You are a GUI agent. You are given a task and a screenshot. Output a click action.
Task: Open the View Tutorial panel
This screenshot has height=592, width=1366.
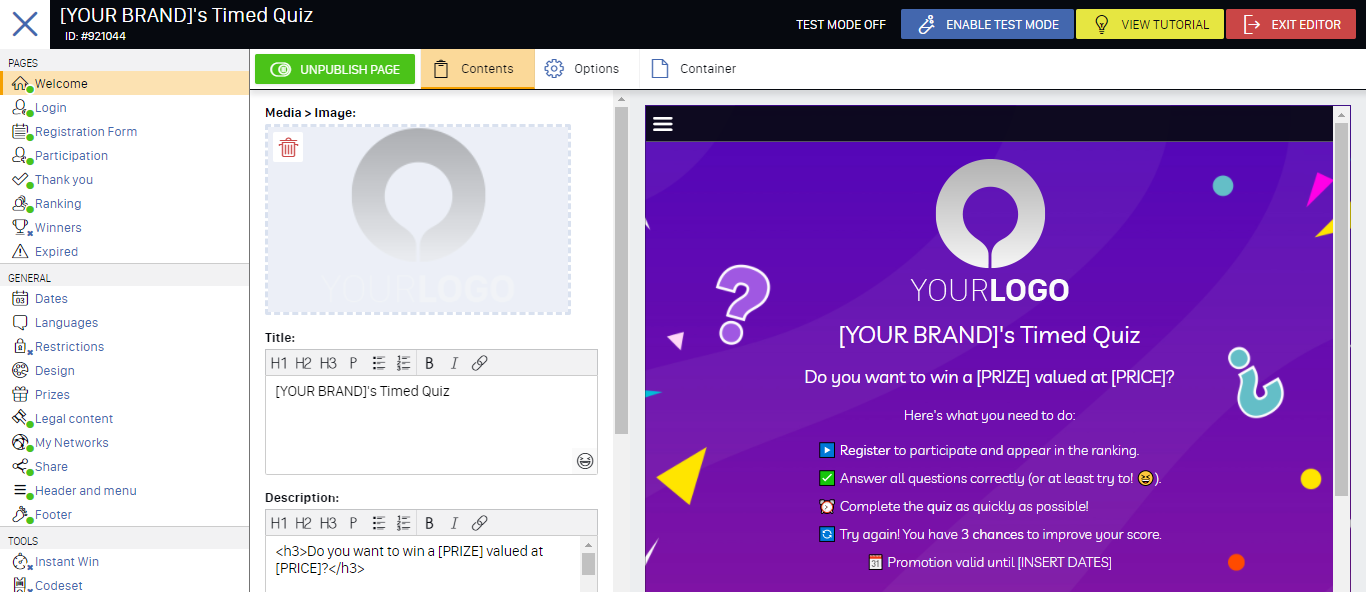[1150, 23]
